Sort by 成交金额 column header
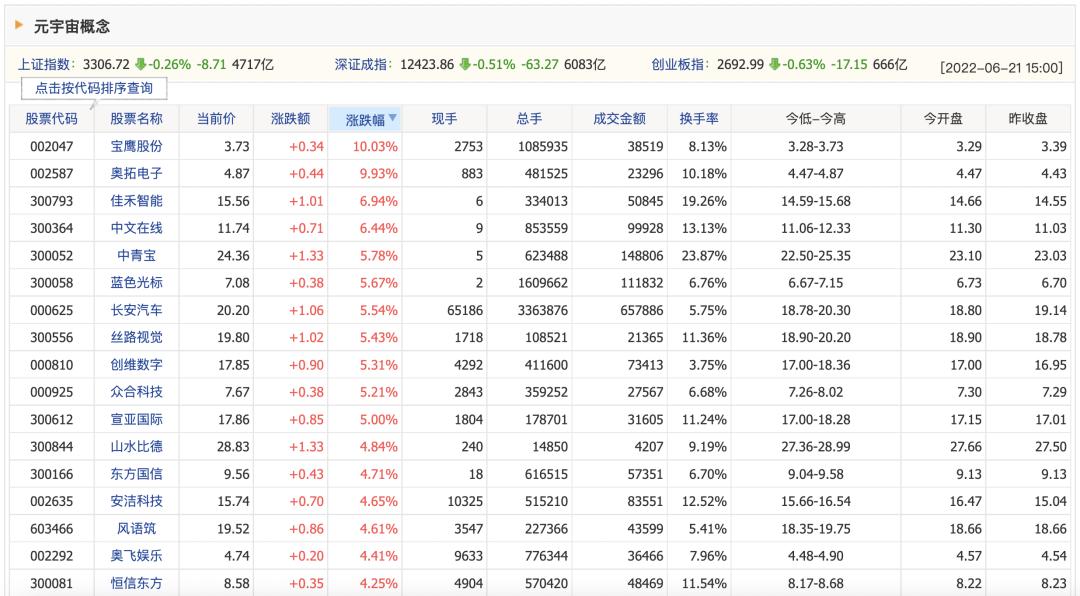This screenshot has height=596, width=1080. coord(619,119)
